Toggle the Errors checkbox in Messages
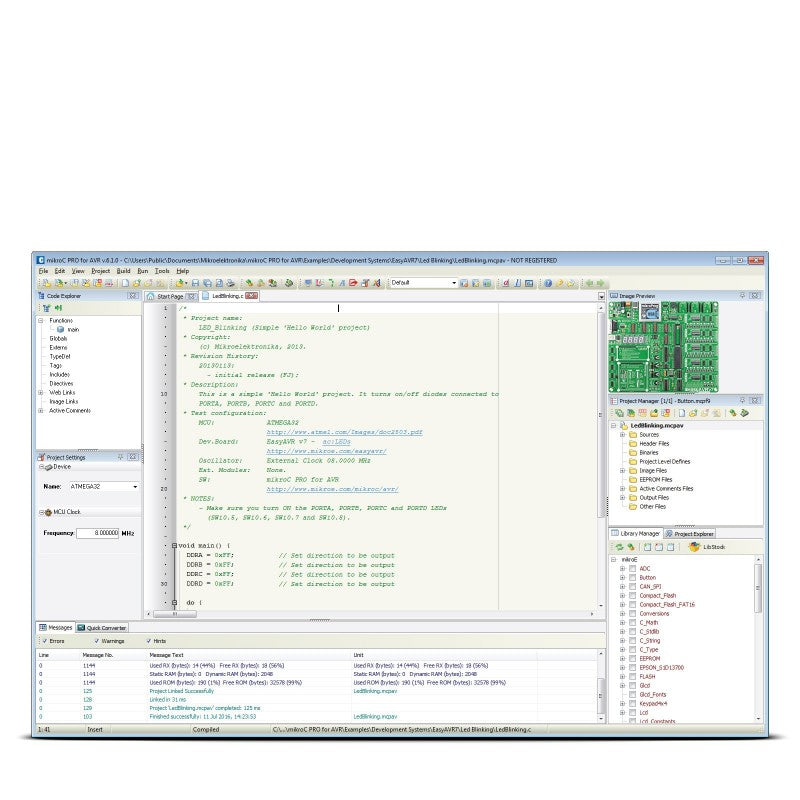Image resolution: width=800 pixels, height=800 pixels. pyautogui.click(x=43, y=640)
